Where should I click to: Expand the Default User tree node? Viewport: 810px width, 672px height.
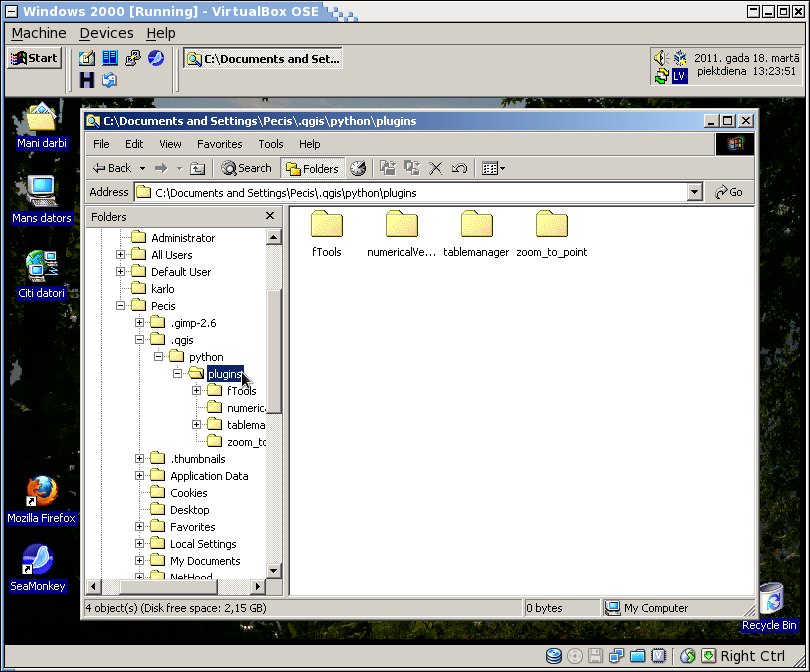coord(120,271)
